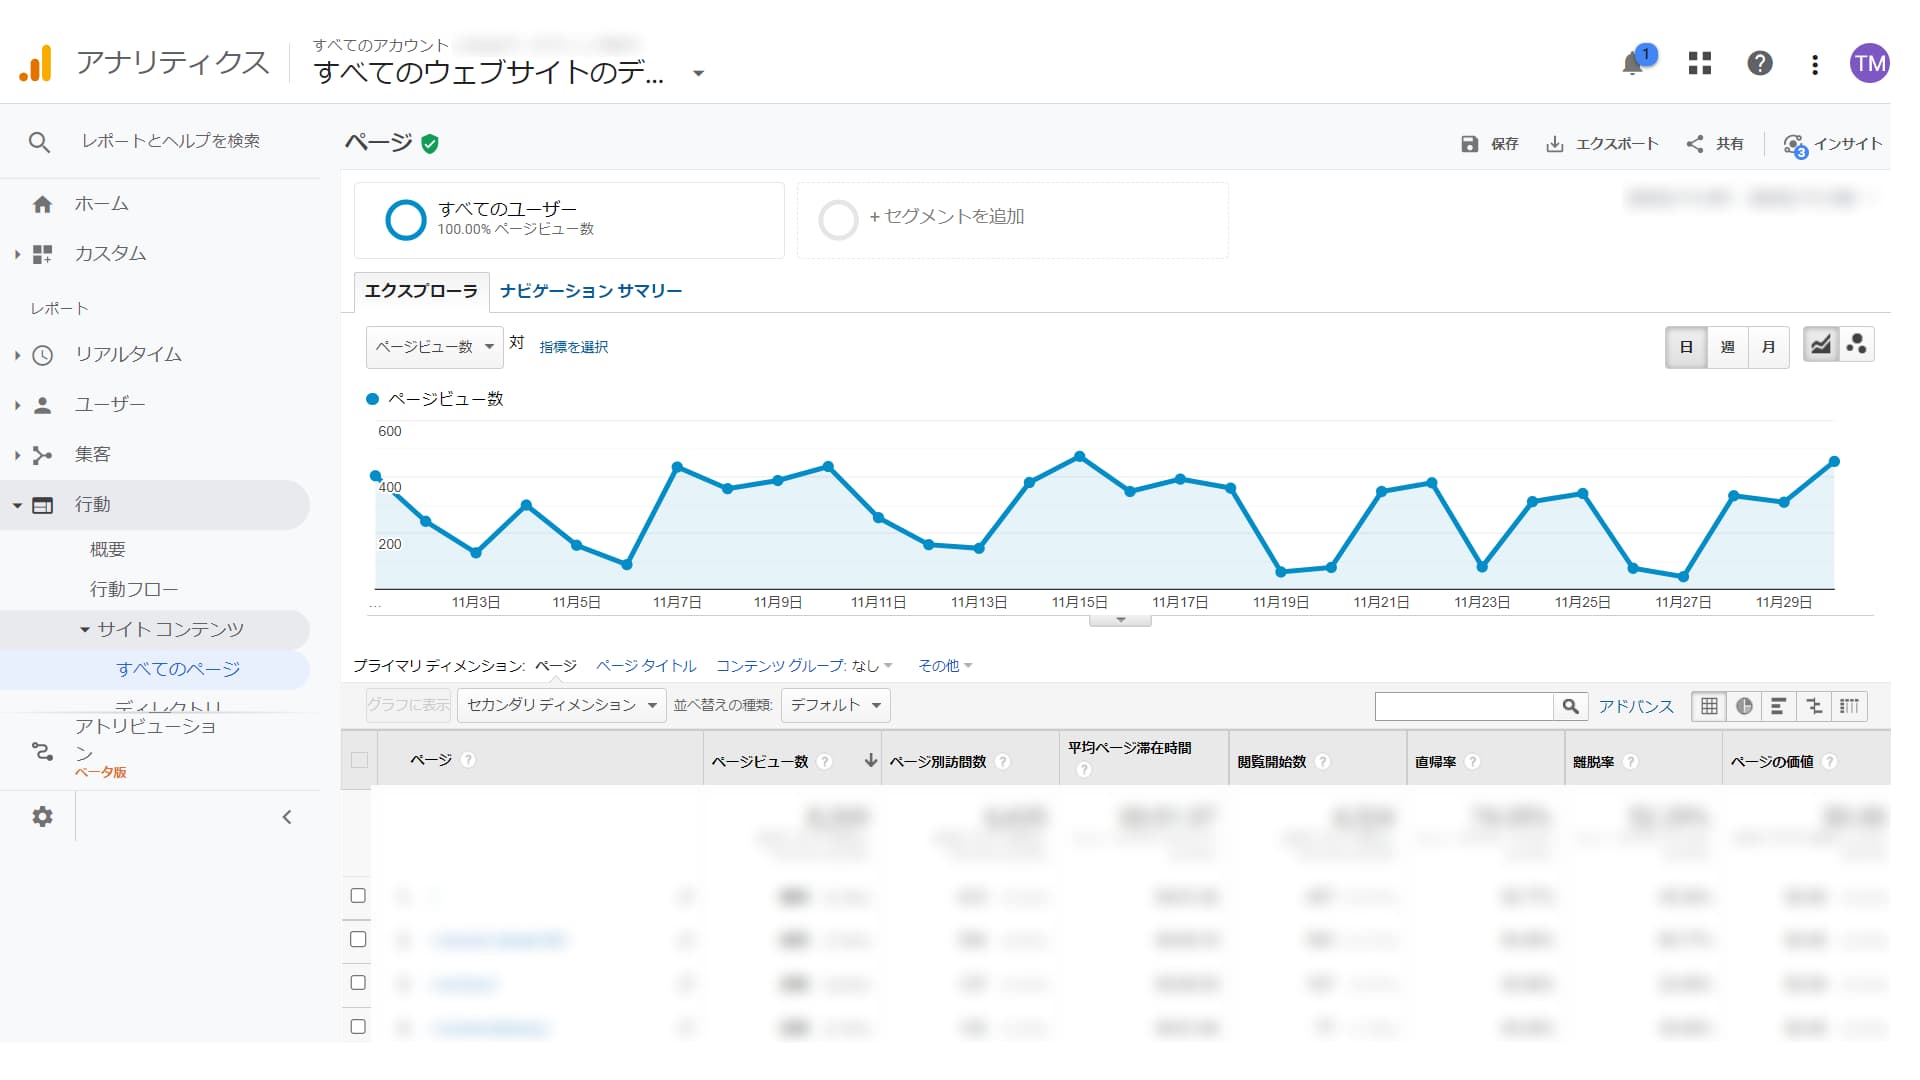Check the fourth table row checkbox
Screen dimensions: 1920x1080
(358, 1026)
